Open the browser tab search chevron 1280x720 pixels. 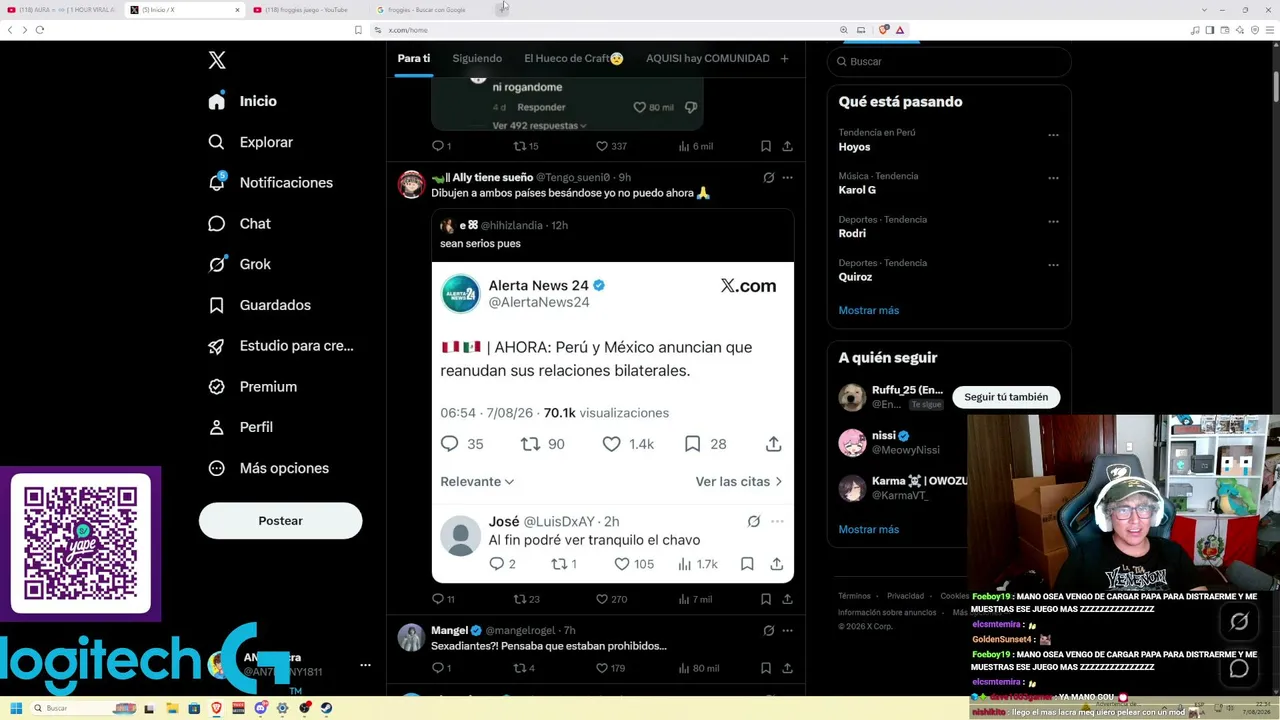tap(1204, 10)
